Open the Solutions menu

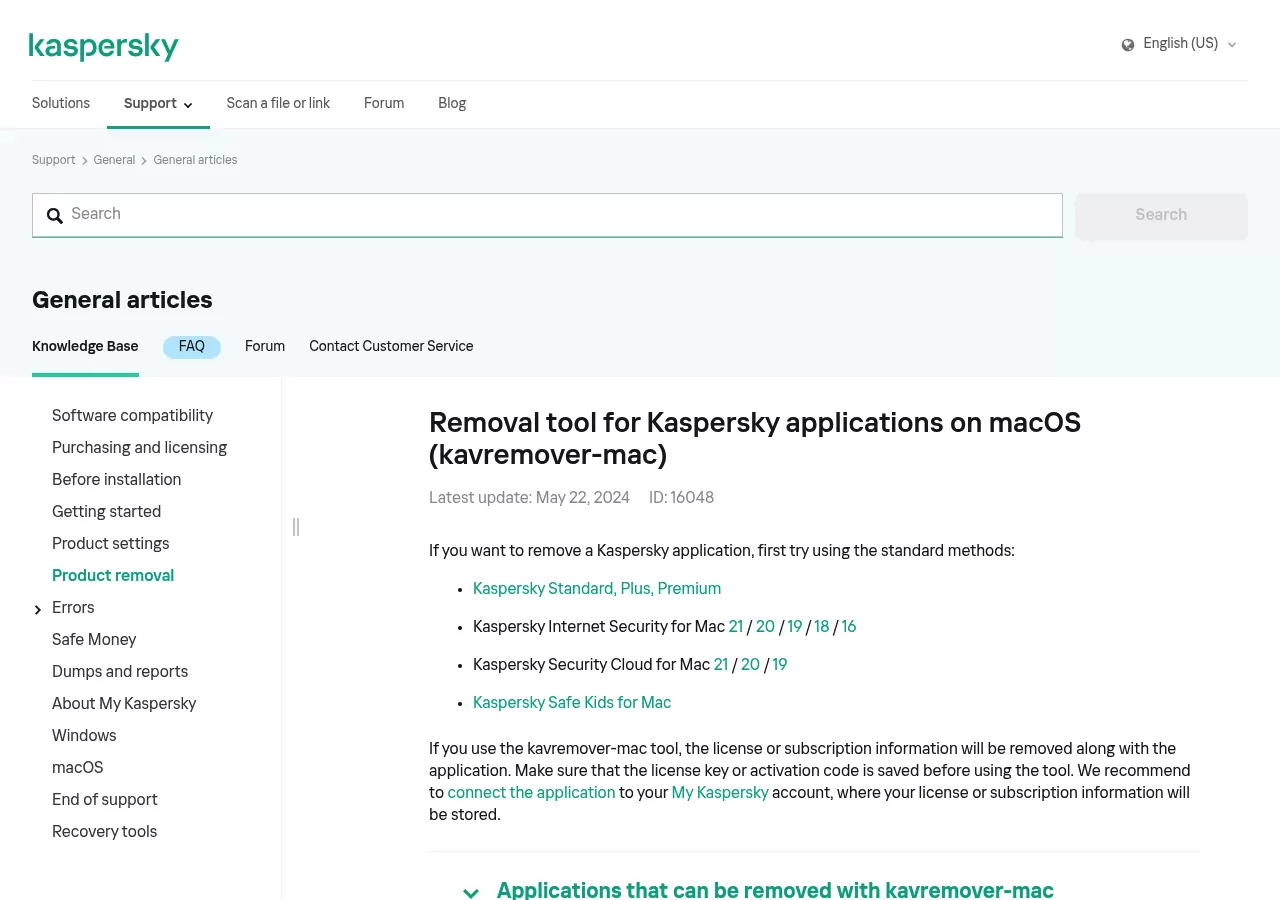pyautogui.click(x=61, y=104)
